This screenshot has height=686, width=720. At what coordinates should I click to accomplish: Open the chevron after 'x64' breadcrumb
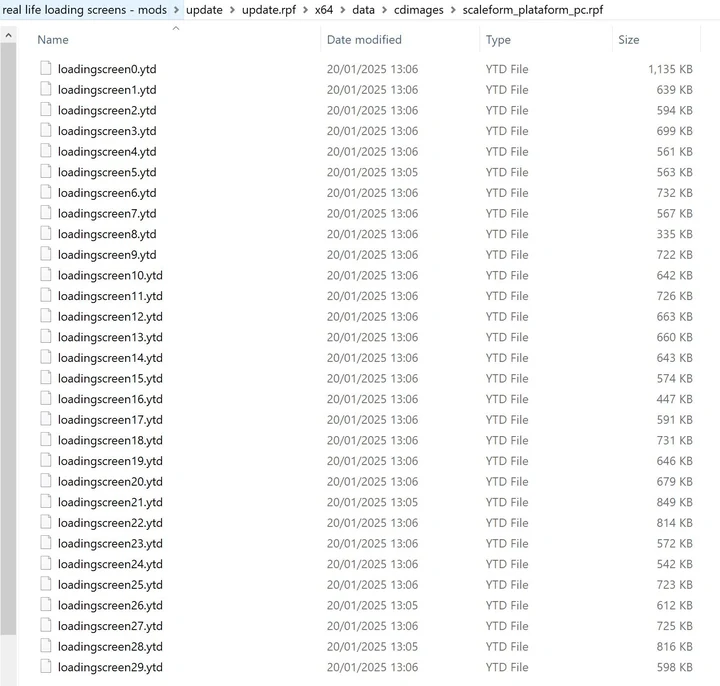click(x=343, y=10)
